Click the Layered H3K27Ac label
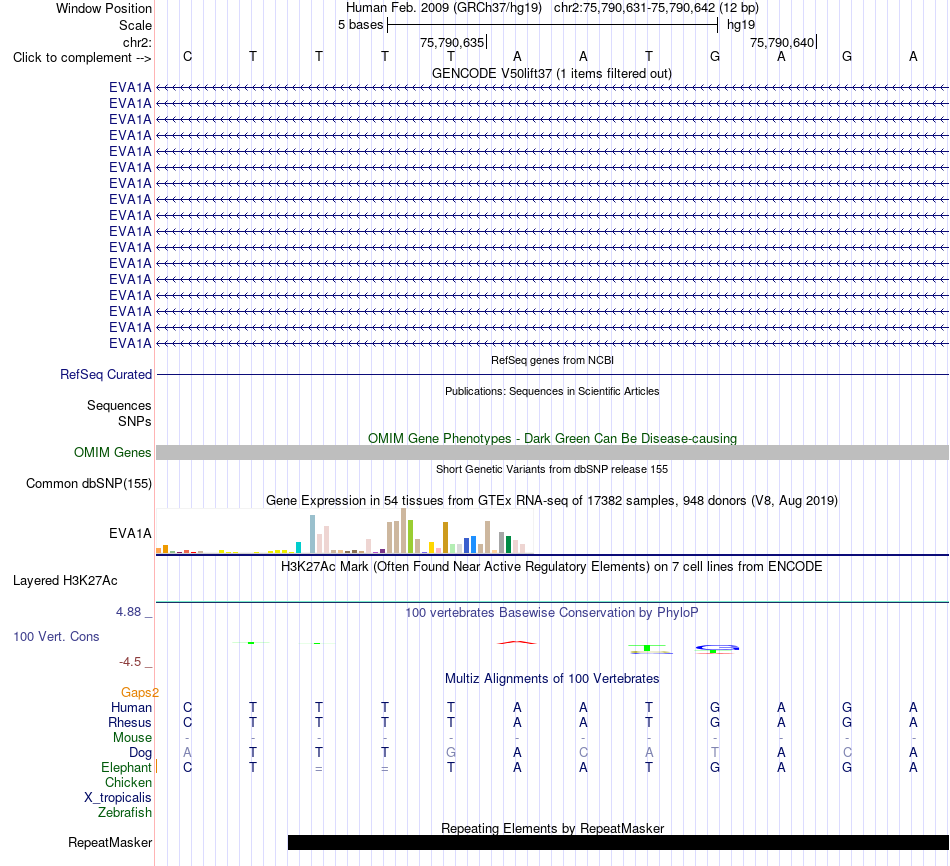 coord(65,581)
